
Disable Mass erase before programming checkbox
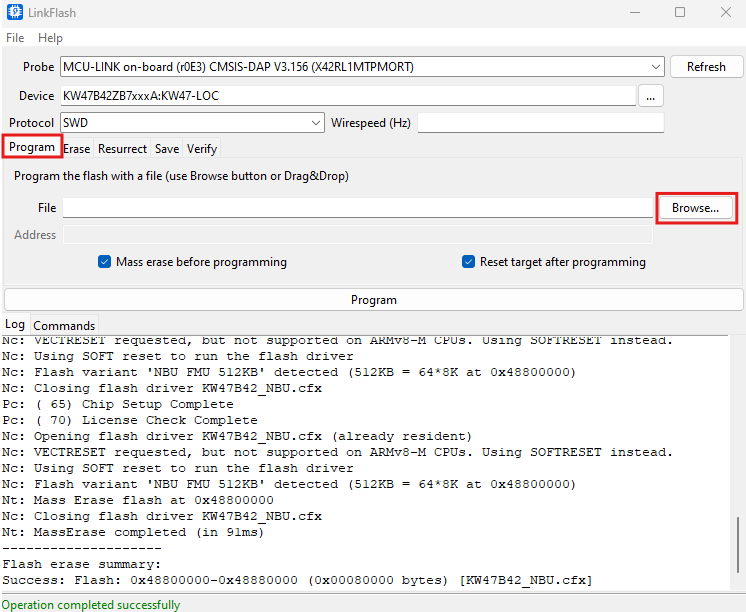point(105,262)
